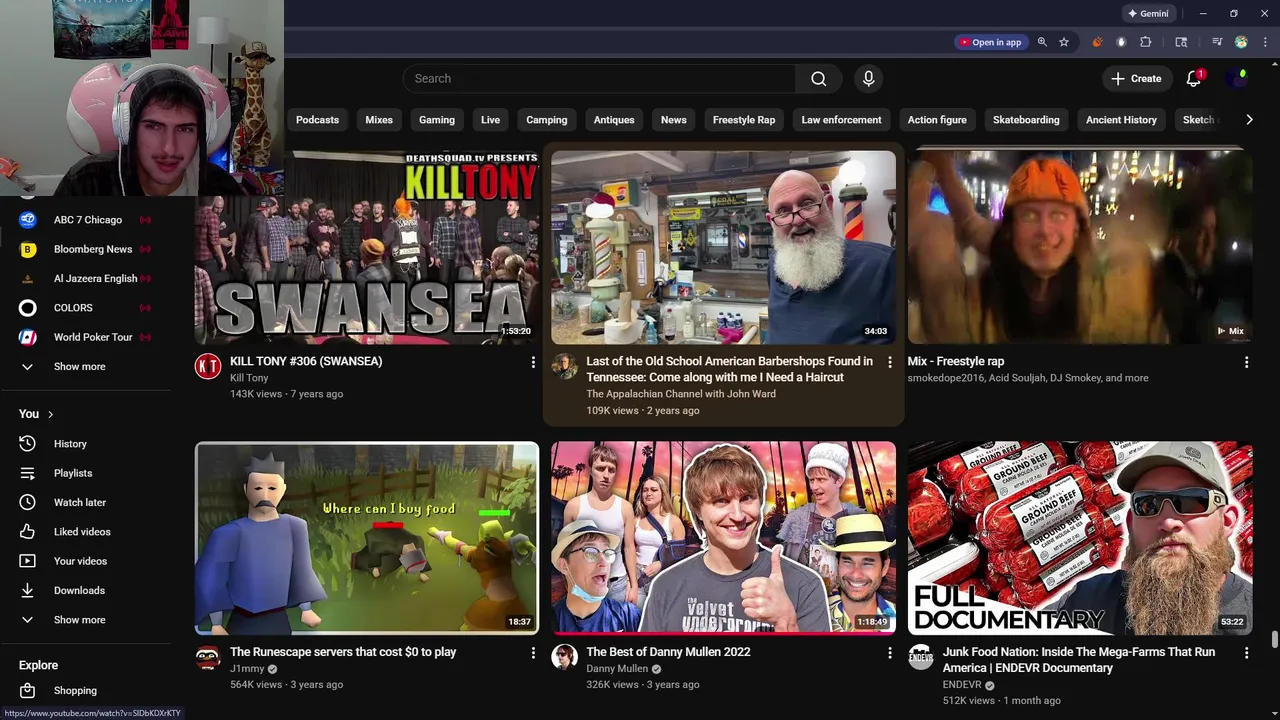Image resolution: width=1280 pixels, height=720 pixels.
Task: Open the media controls music-note icon
Action: point(1217,42)
